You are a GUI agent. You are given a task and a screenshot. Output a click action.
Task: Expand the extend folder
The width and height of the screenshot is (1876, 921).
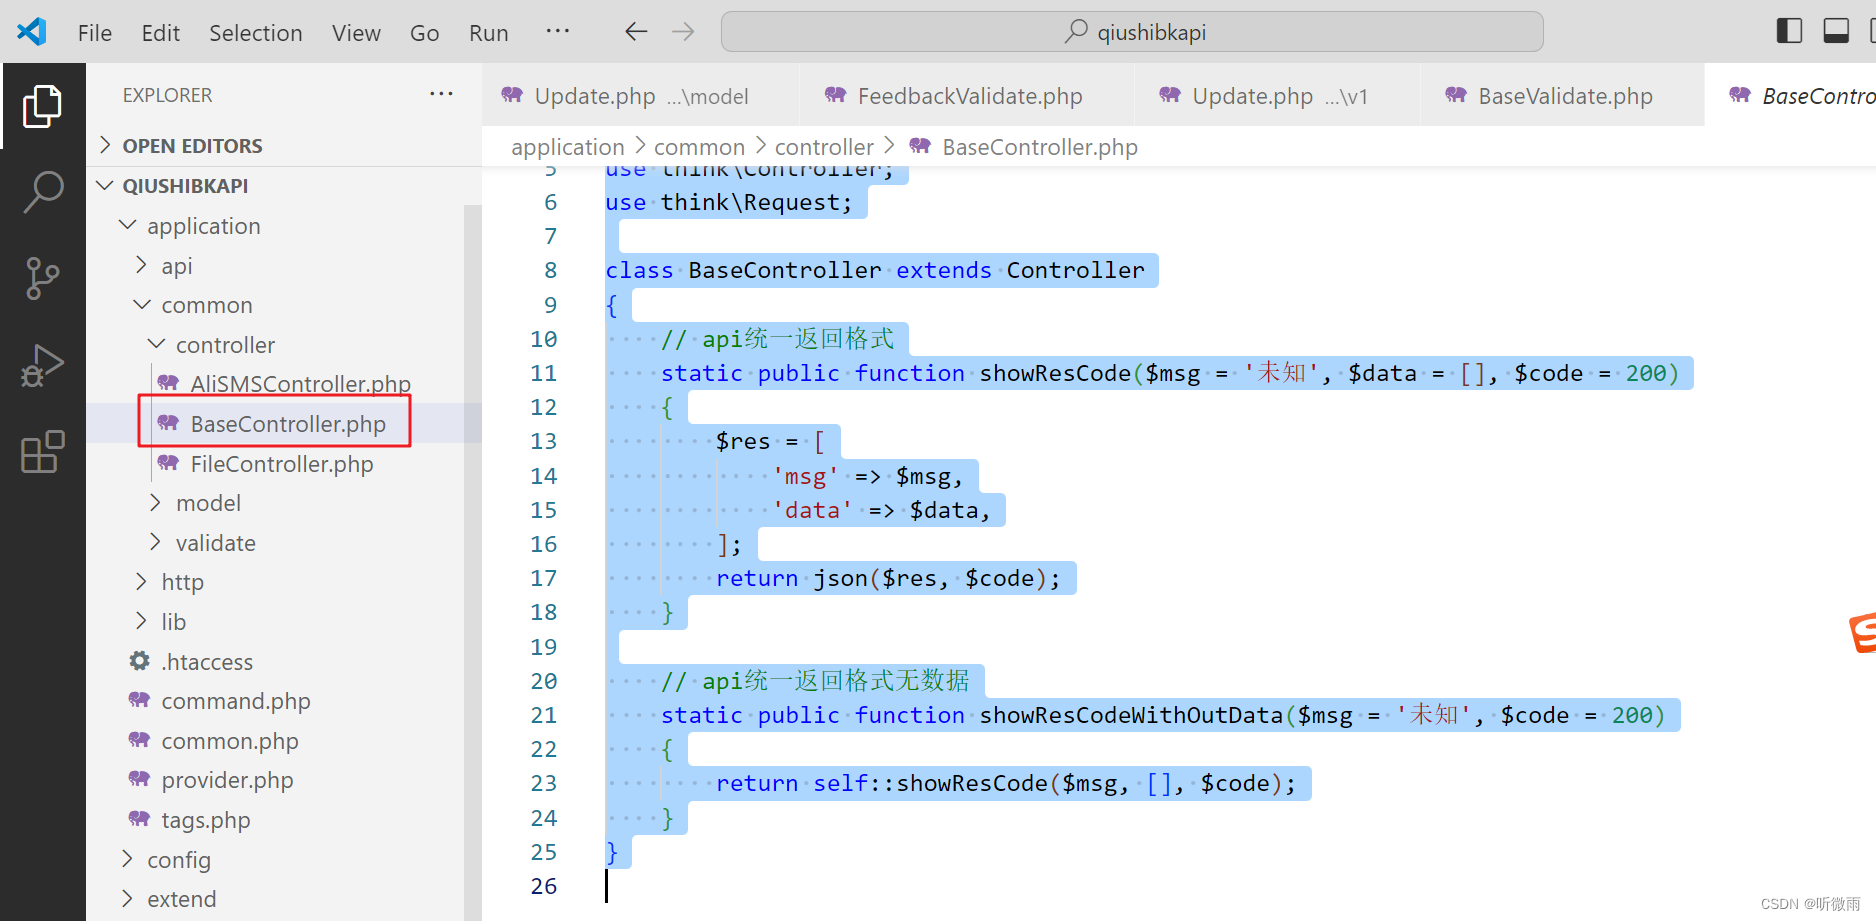click(x=275, y=899)
